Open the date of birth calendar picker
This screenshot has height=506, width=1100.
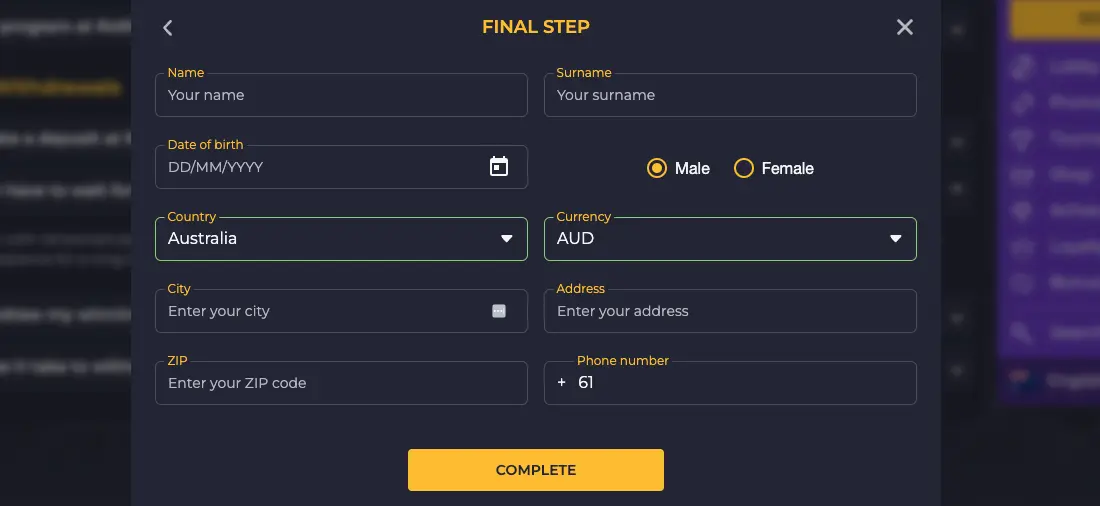click(499, 167)
